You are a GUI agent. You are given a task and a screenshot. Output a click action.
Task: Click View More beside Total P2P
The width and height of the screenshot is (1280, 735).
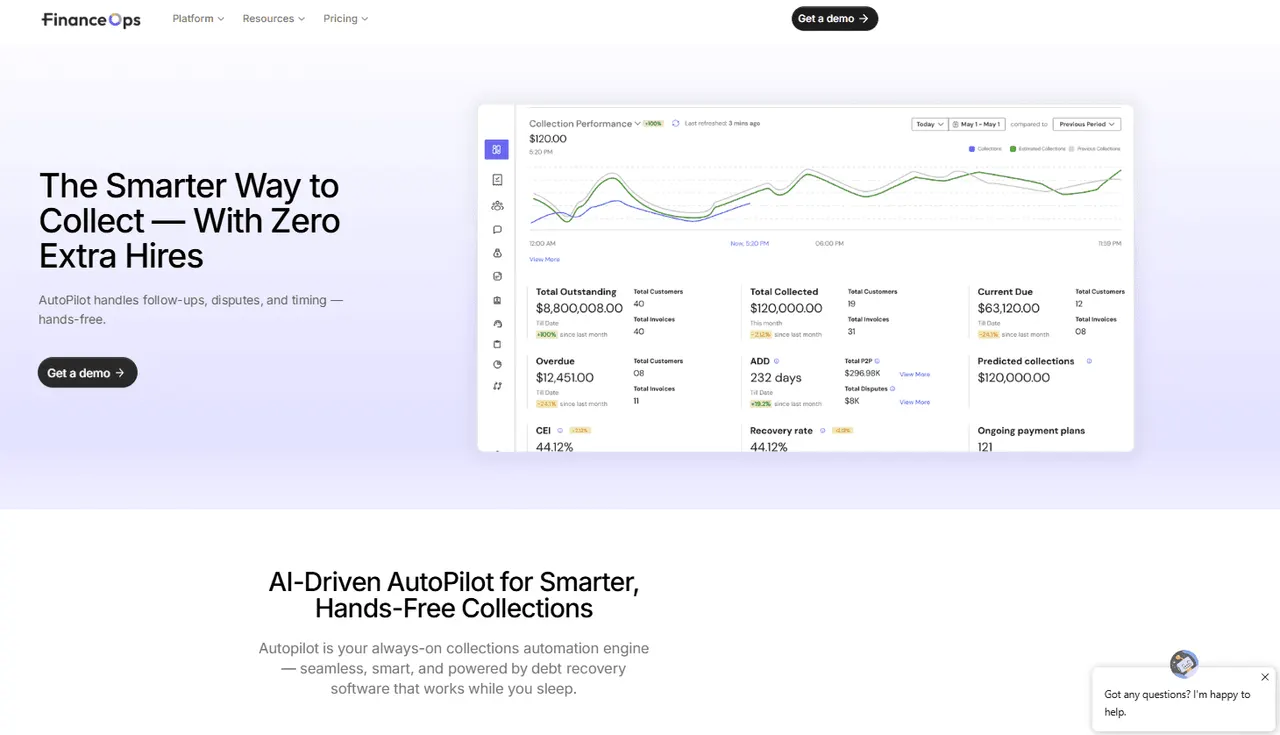(x=914, y=374)
